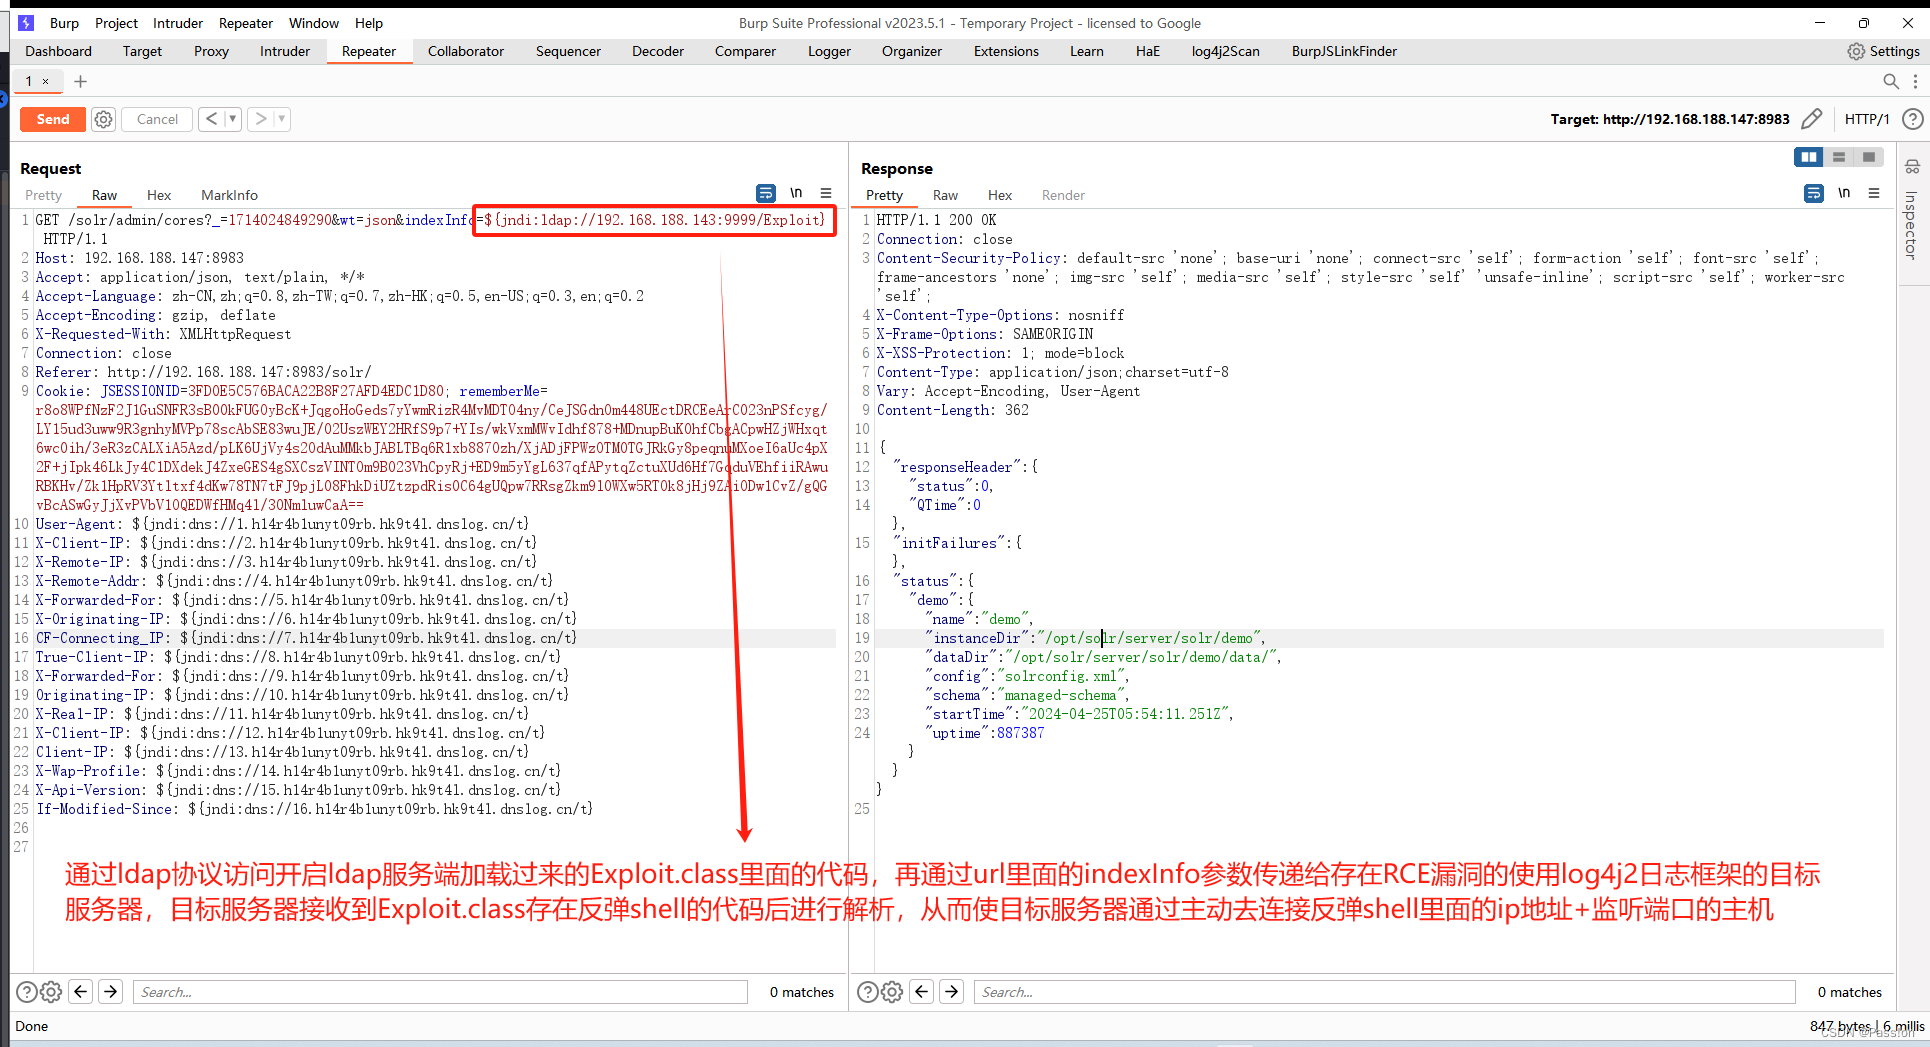
Task: Open the Window menu
Action: (x=314, y=23)
